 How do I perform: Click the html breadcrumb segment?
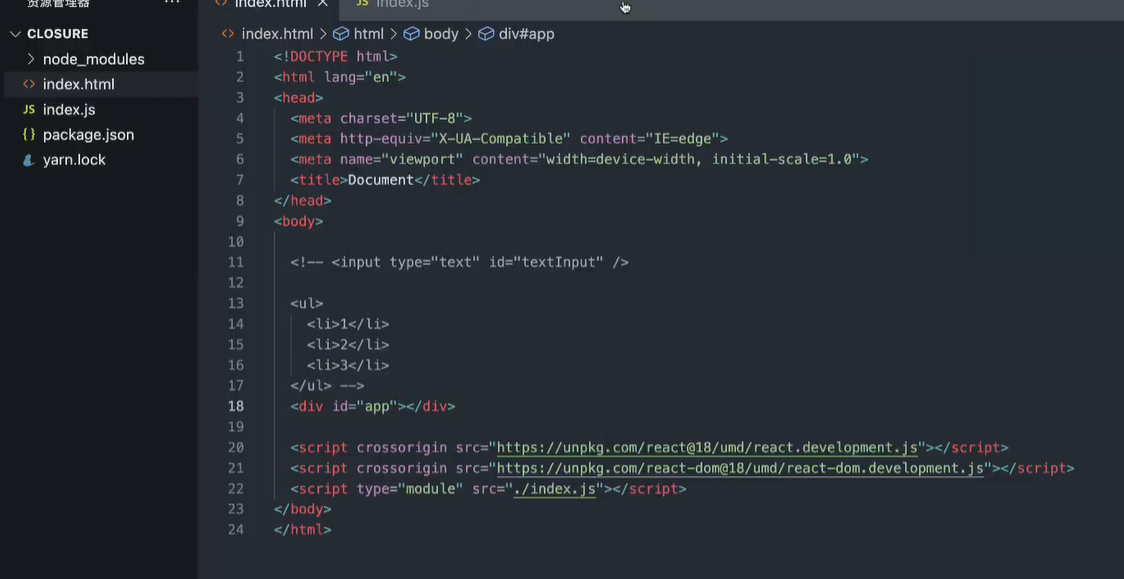point(368,34)
